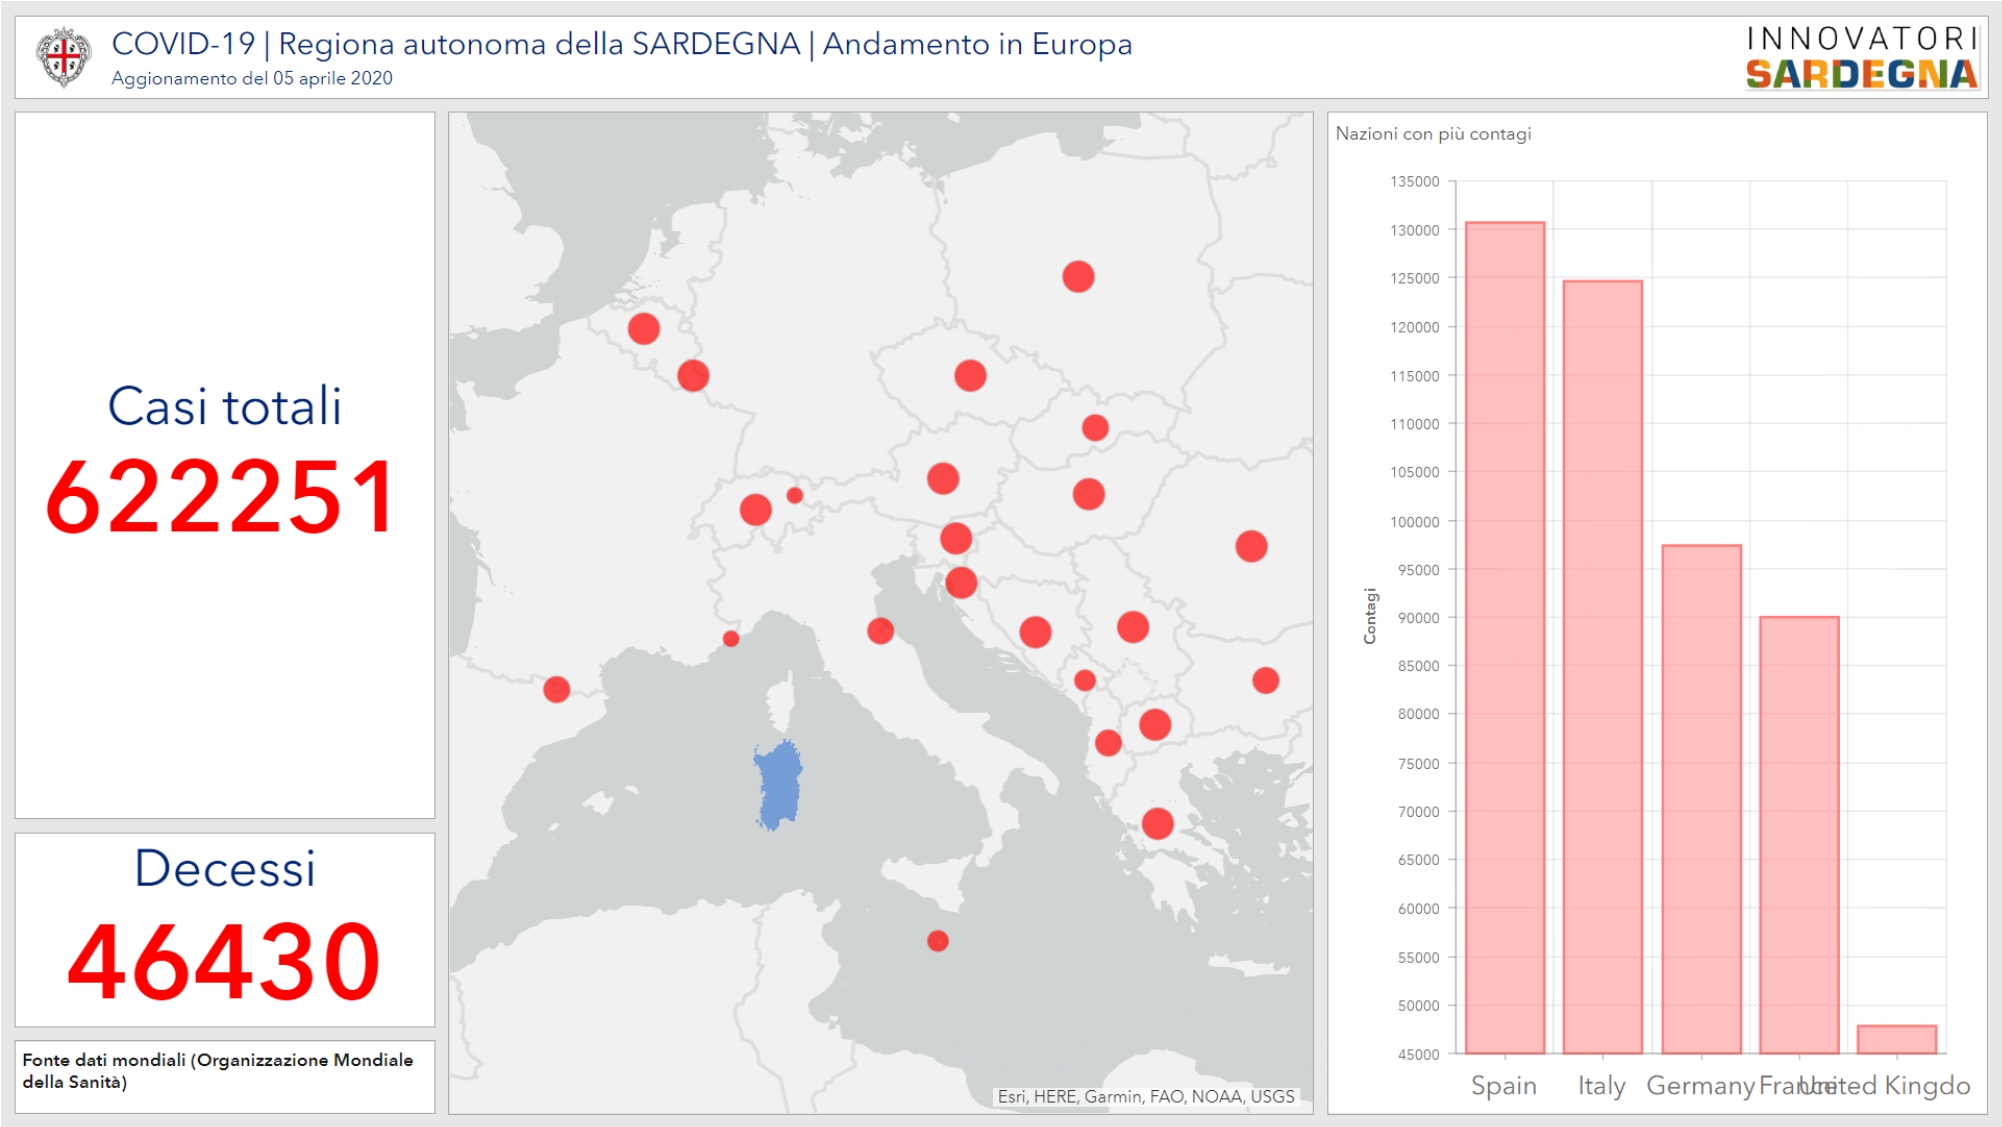Select the Germany bar in chart
The width and height of the screenshot is (2002, 1127).
[x=1701, y=800]
